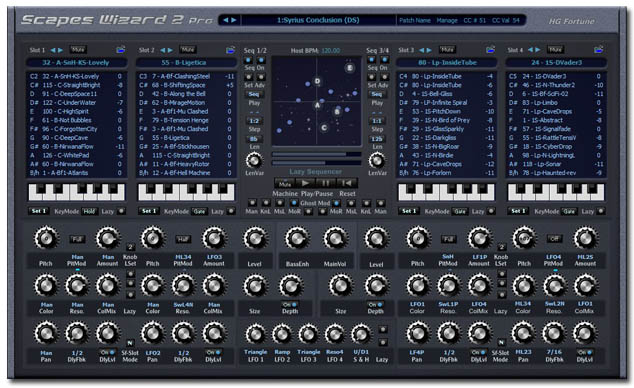Image resolution: width=634 pixels, height=388 pixels.
Task: Open the SwL4N source selector above Reso.
Action: pos(183,304)
